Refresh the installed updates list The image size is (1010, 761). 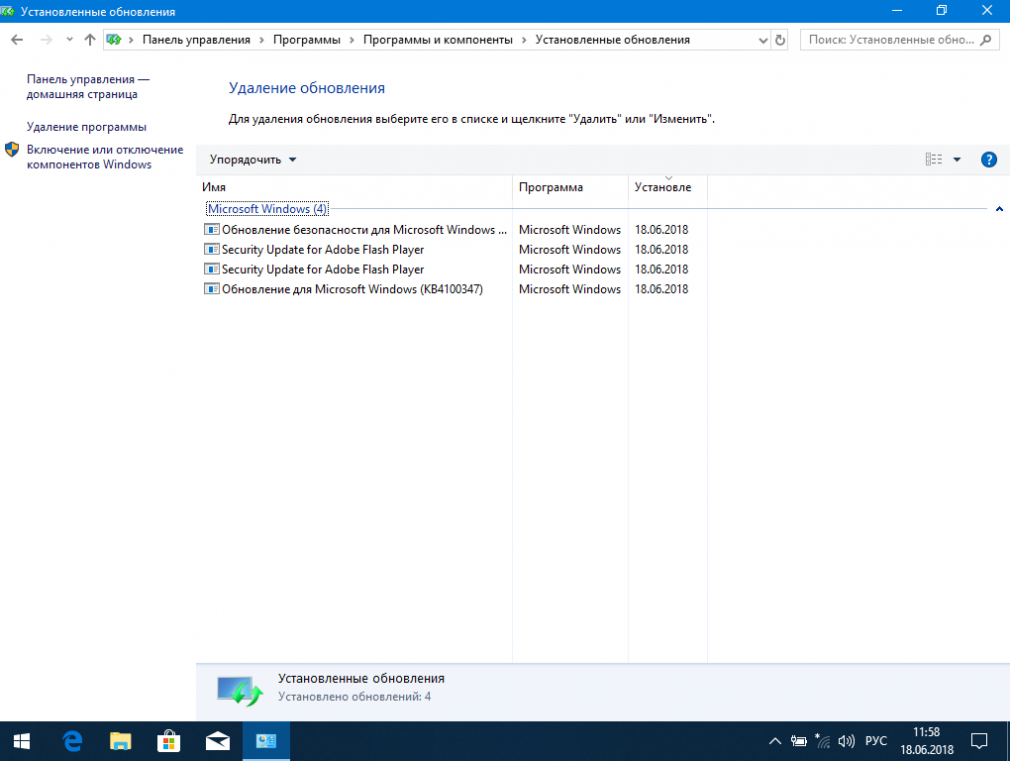click(780, 40)
